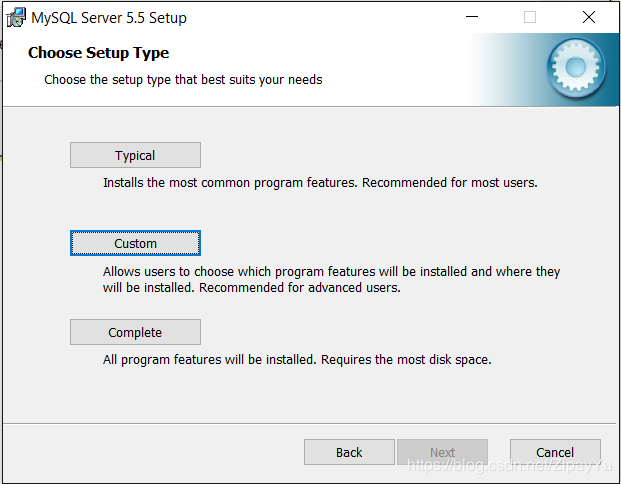Go Back to the previous step
This screenshot has width=621, height=484.
[349, 452]
